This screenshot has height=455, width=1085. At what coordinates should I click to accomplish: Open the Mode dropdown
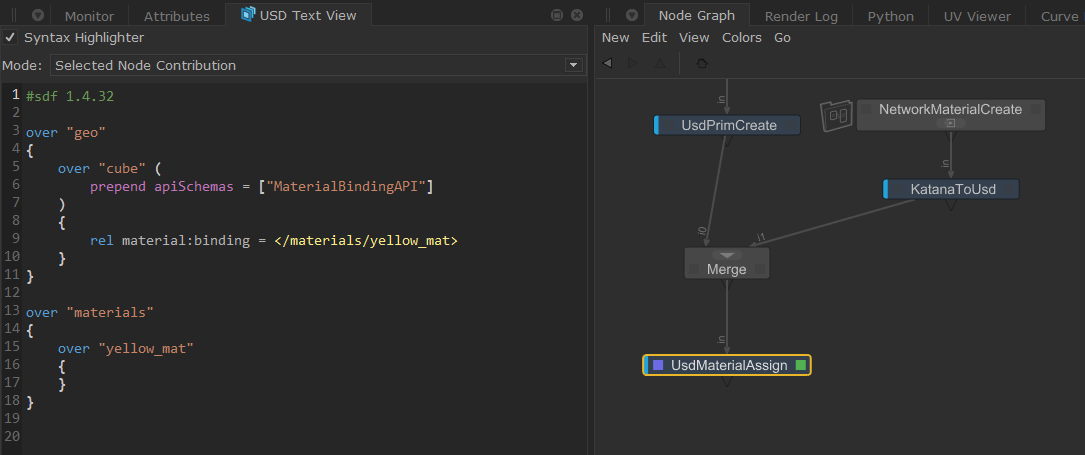(x=573, y=65)
